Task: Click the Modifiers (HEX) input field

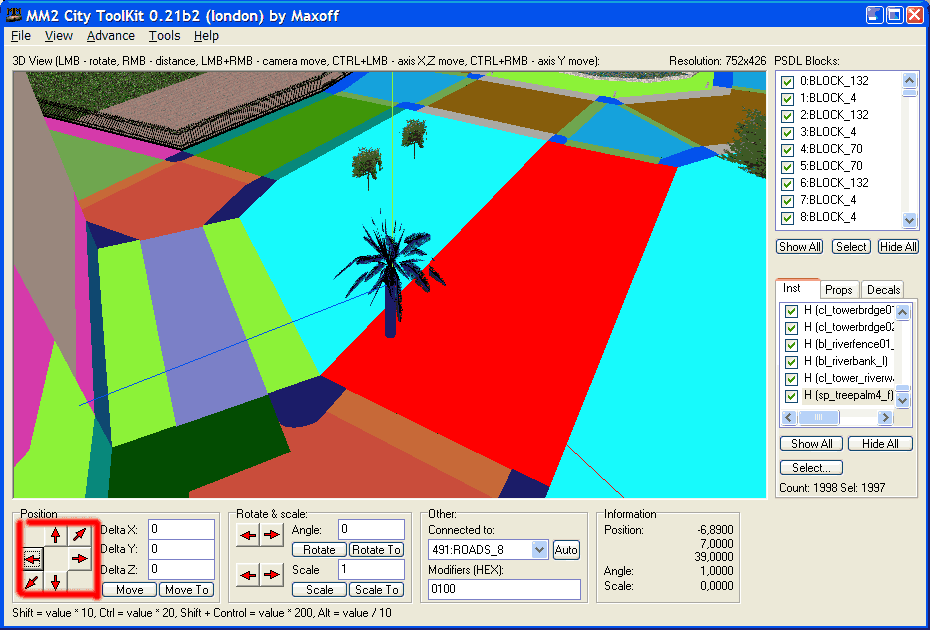Action: [x=504, y=590]
